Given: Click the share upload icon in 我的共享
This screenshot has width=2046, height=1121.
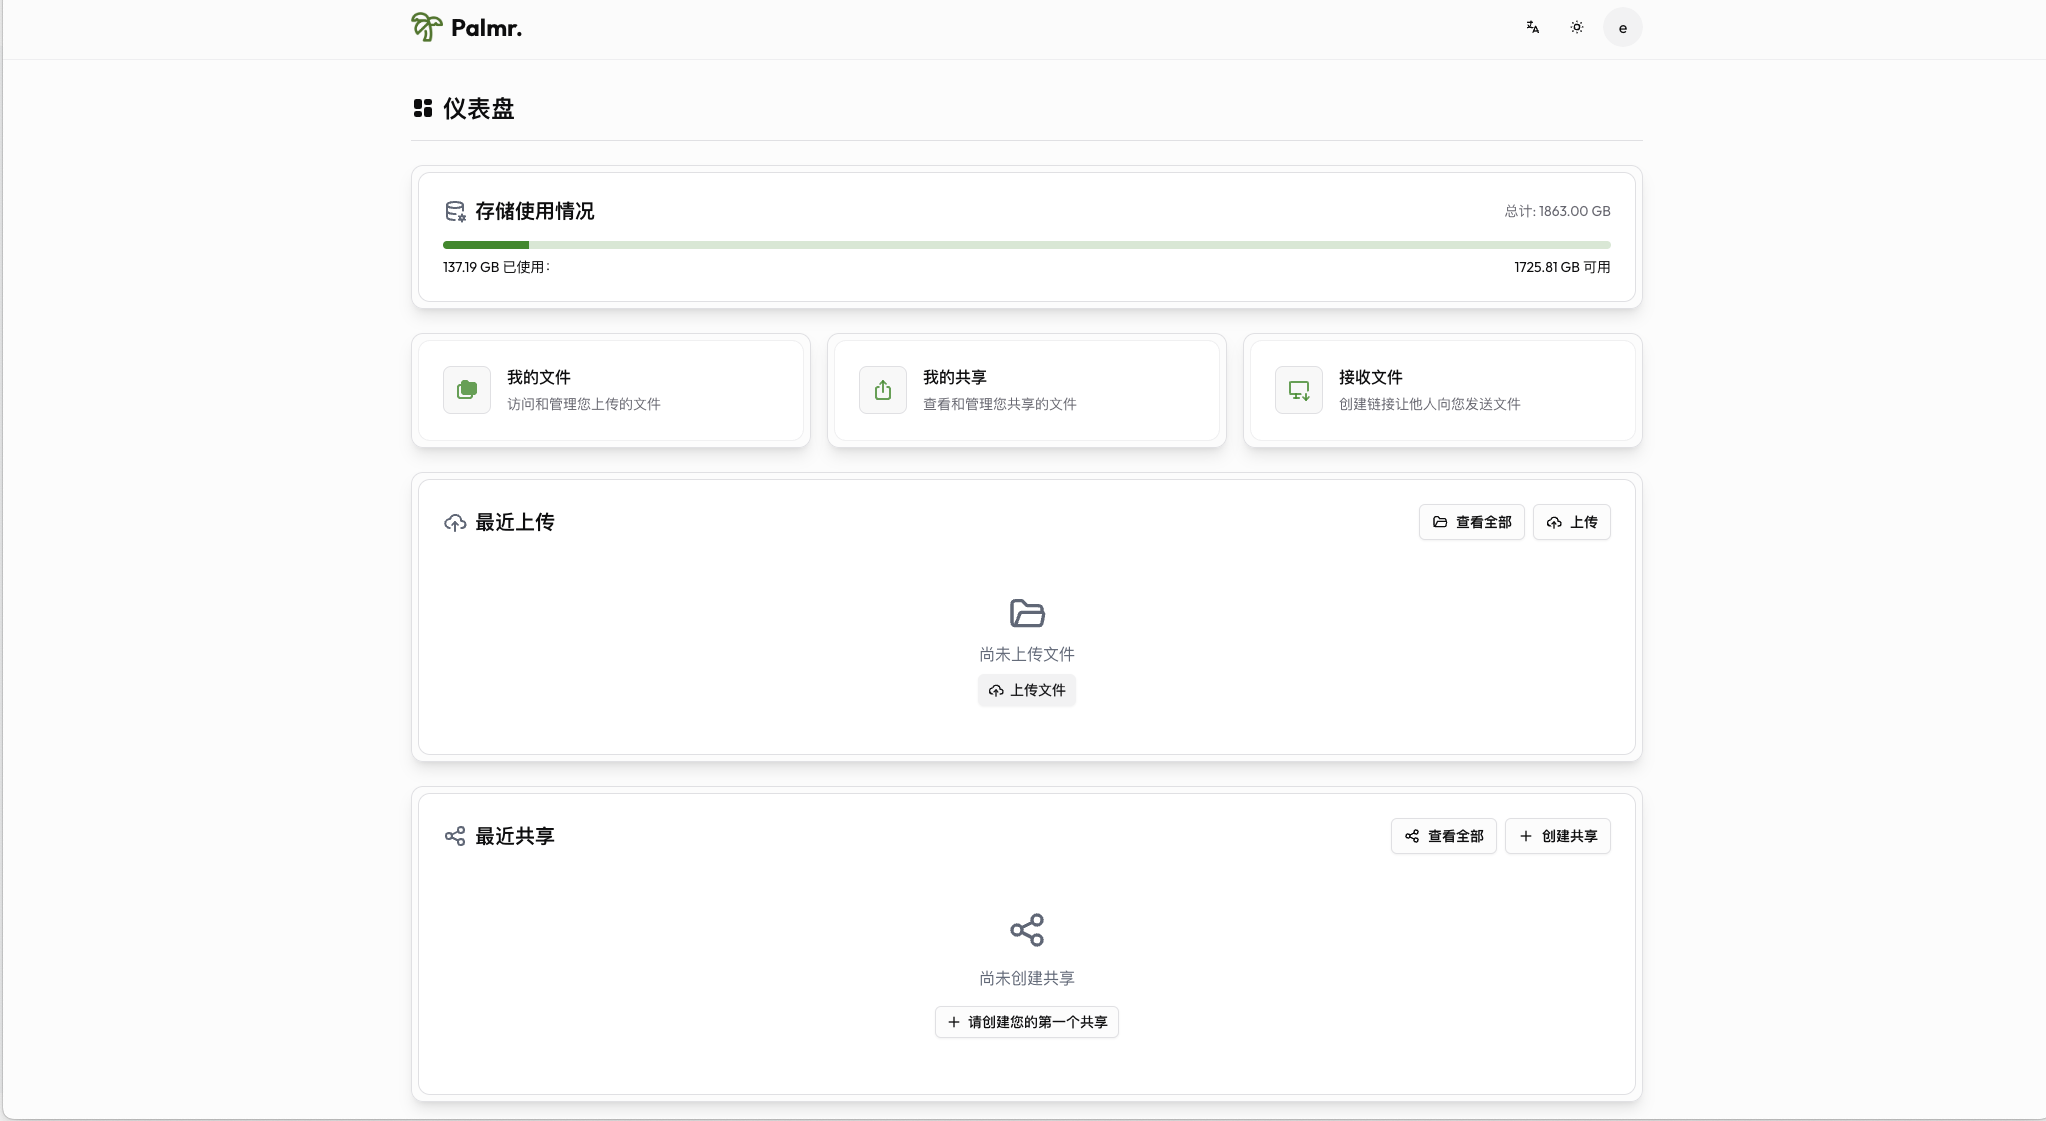Looking at the screenshot, I should point(883,390).
